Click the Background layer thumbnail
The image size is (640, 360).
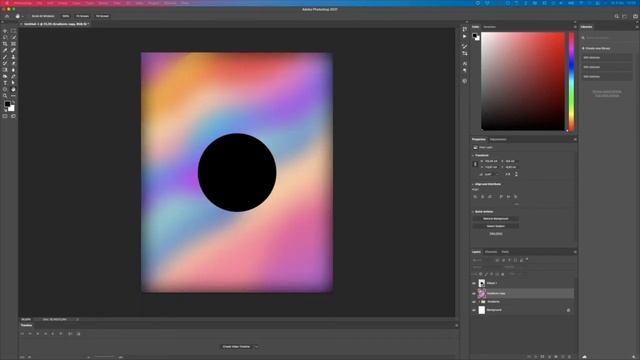(x=482, y=310)
